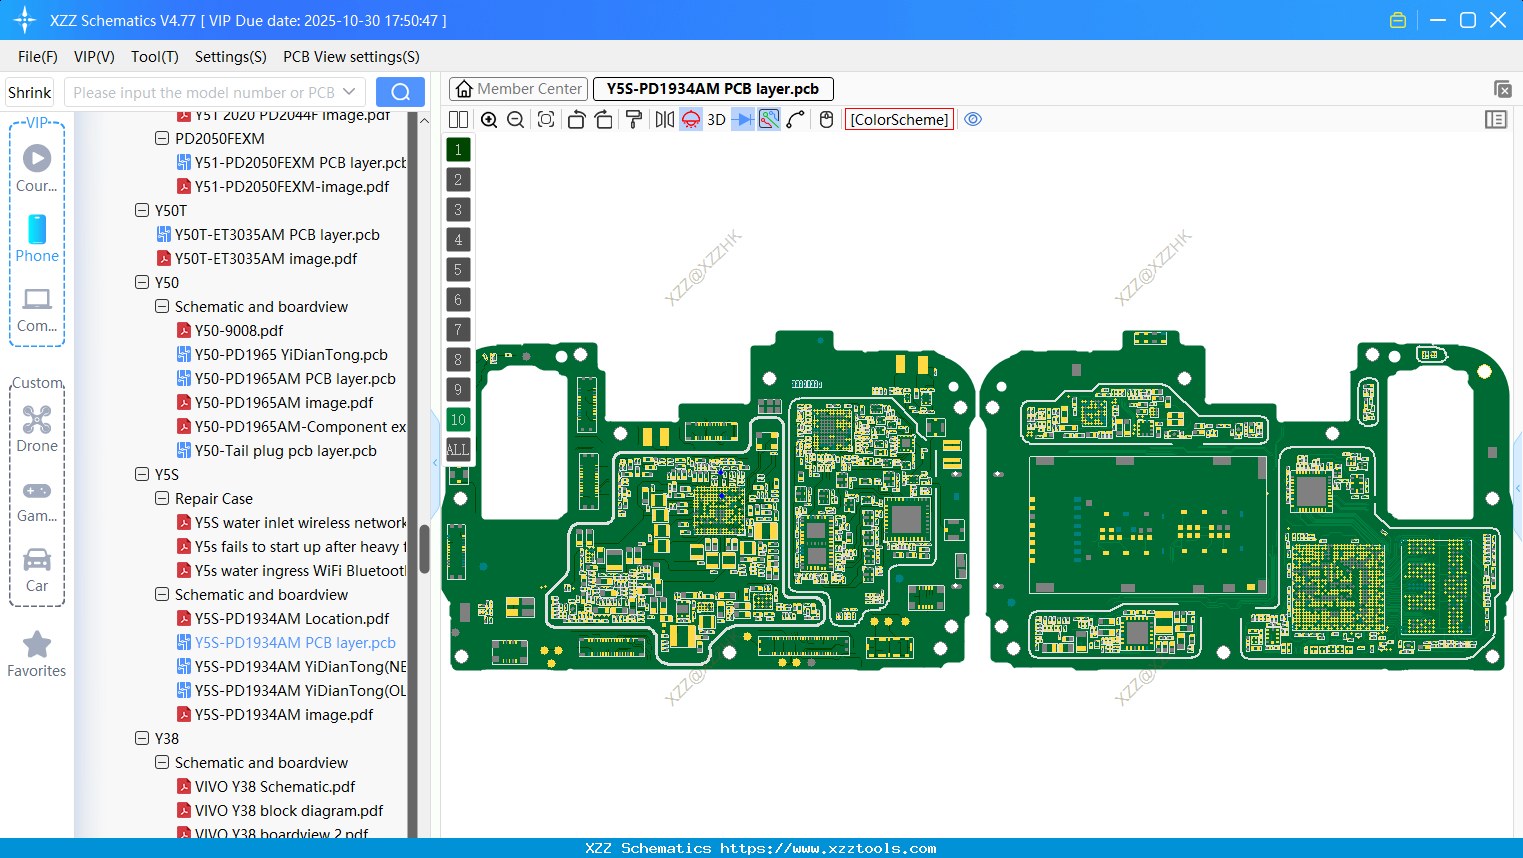
Task: Click the rotate-left toolbar icon
Action: pyautogui.click(x=576, y=119)
